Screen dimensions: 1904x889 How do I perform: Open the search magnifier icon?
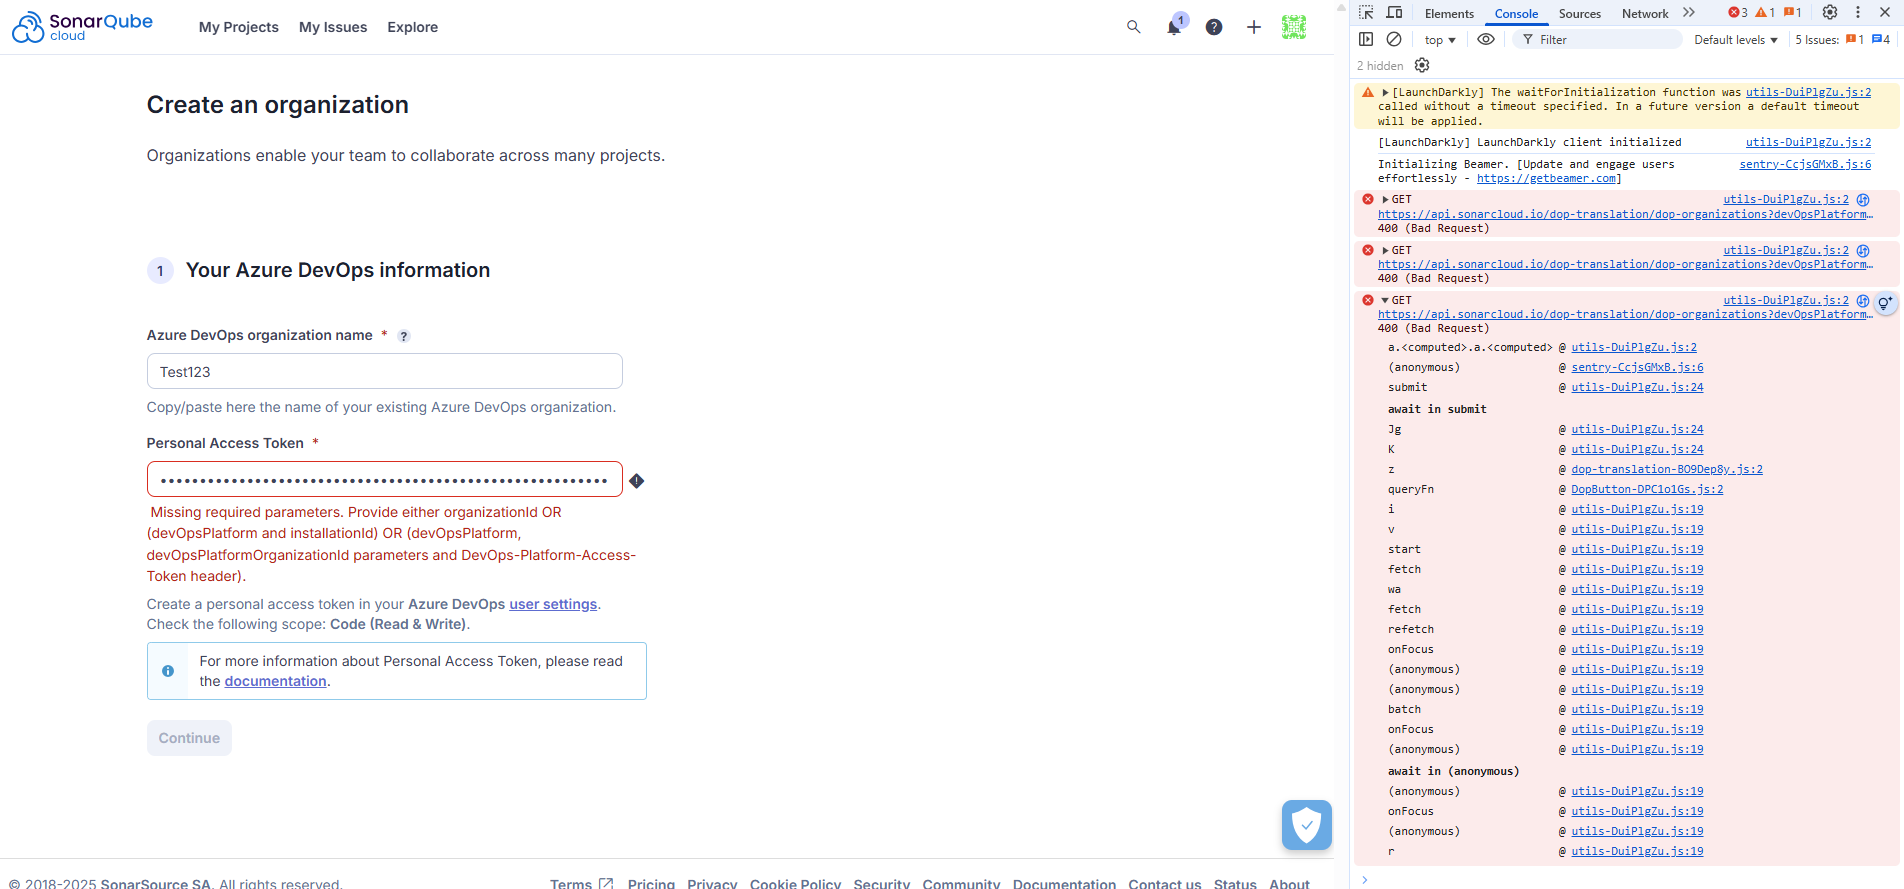pyautogui.click(x=1134, y=27)
